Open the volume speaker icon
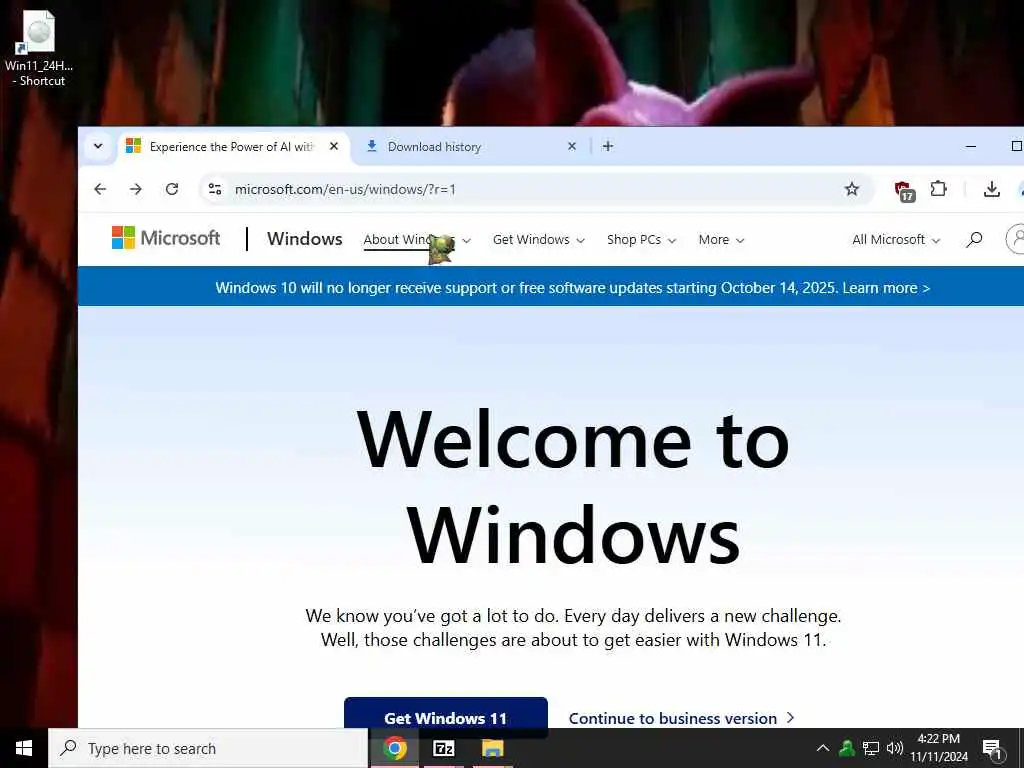 click(x=895, y=748)
